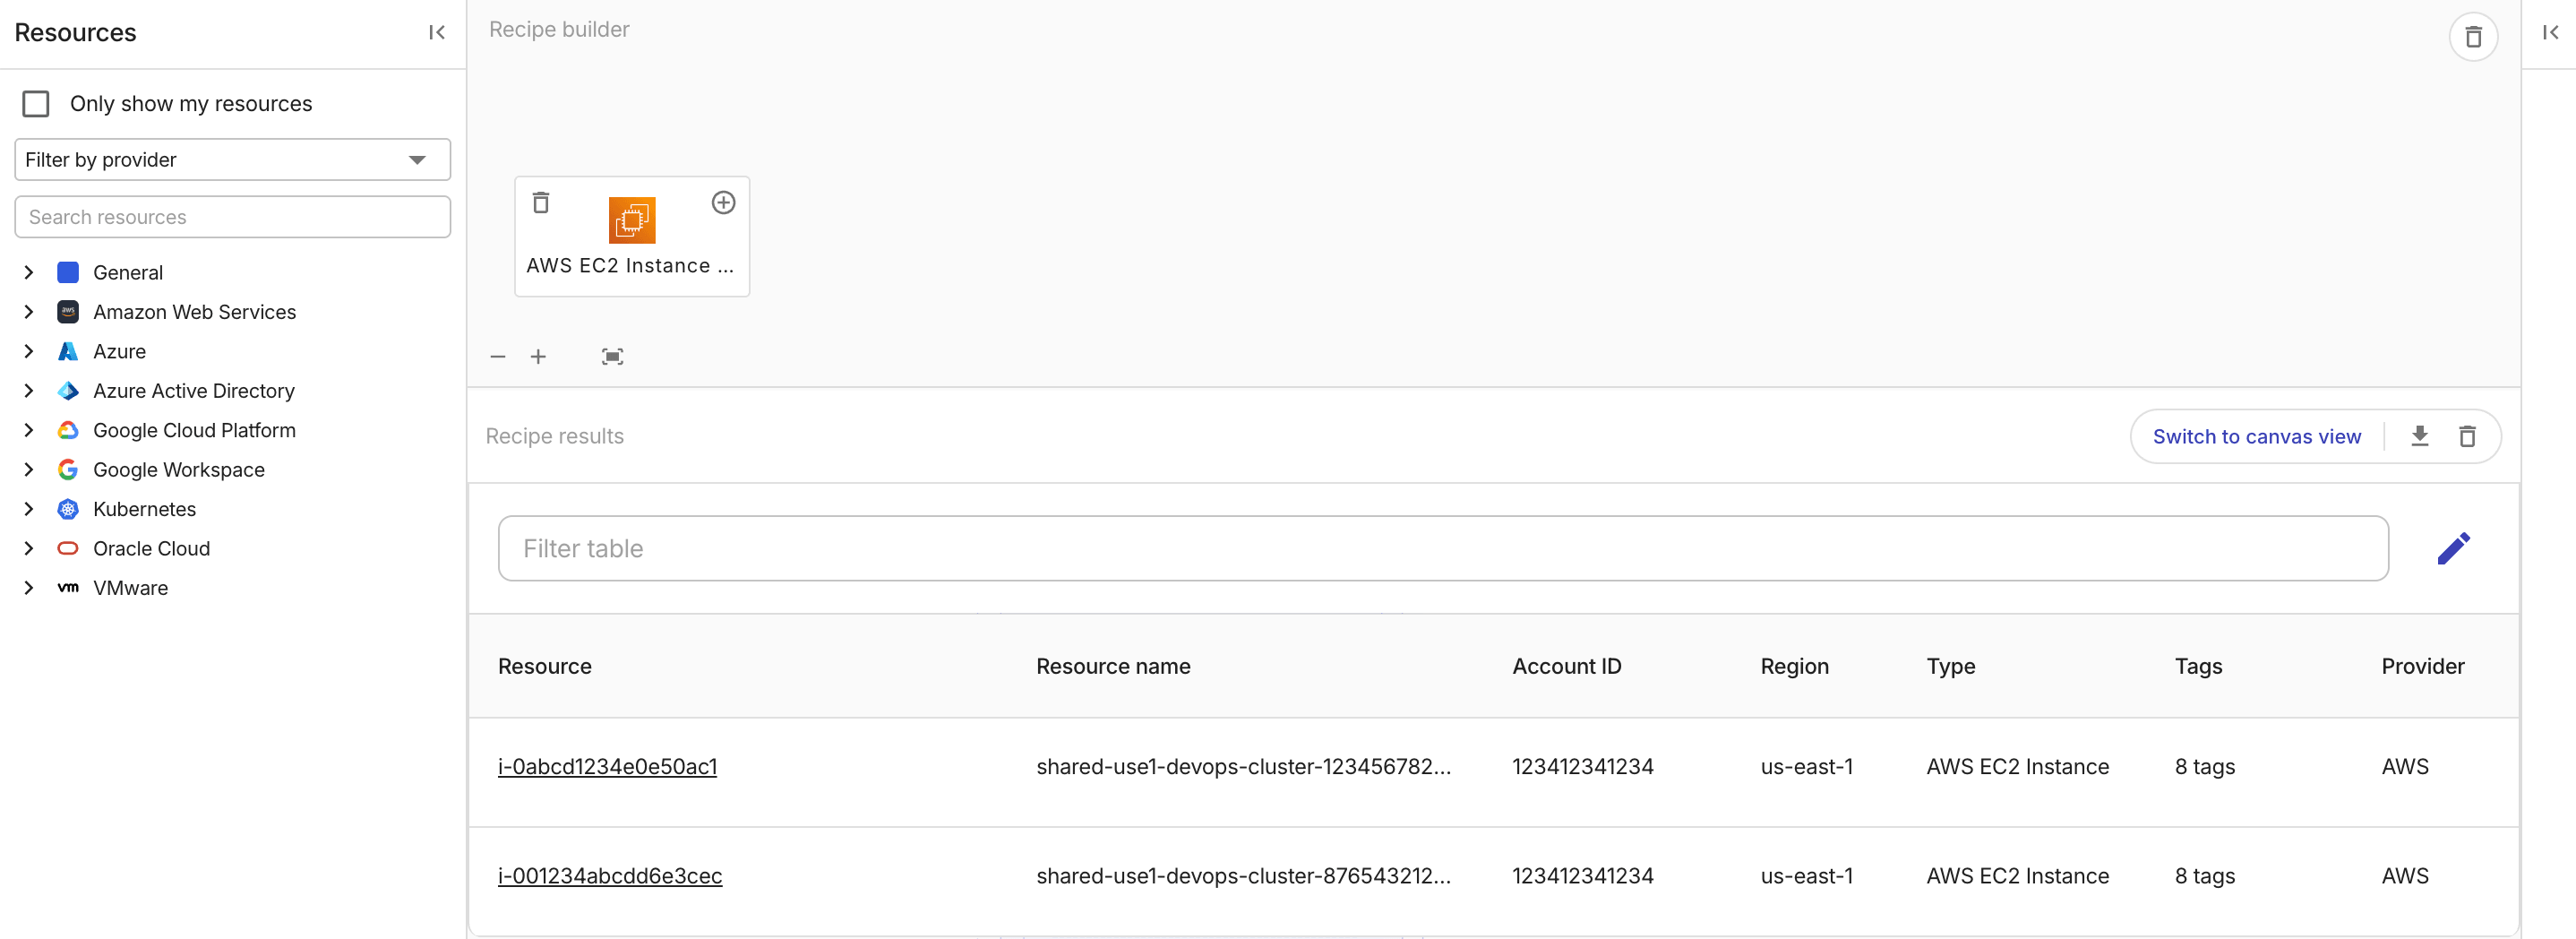Select the Google Cloud Platform category
This screenshot has height=939, width=2576.
194,430
